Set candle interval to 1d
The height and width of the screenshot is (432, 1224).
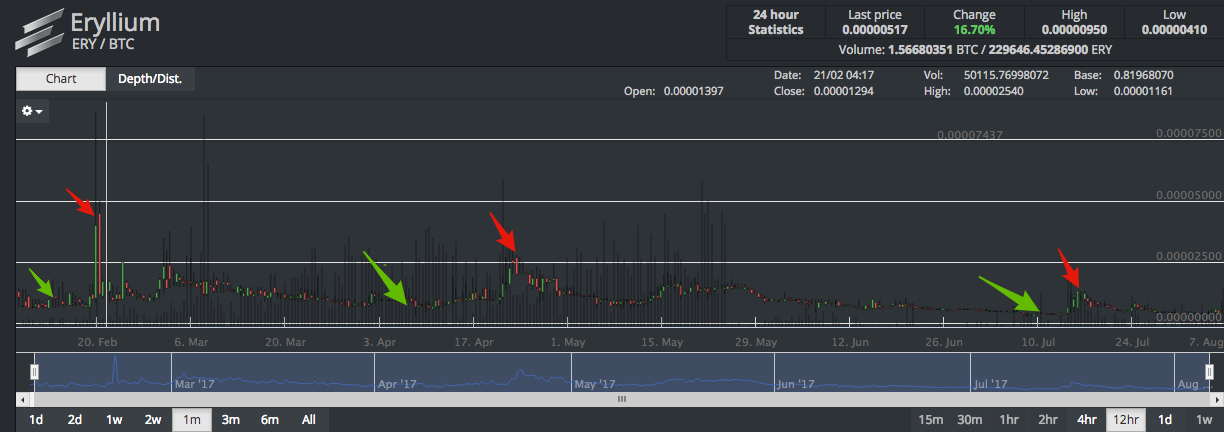[x=1165, y=420]
